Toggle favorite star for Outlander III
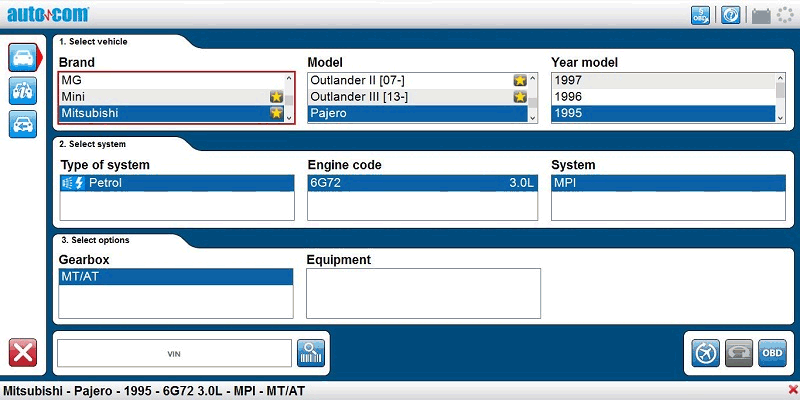Image resolution: width=800 pixels, height=400 pixels. click(x=519, y=96)
